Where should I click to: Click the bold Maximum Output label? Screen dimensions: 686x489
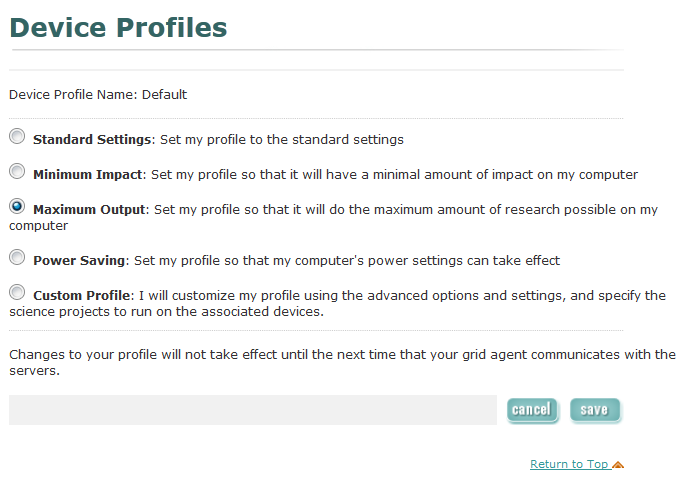tap(90, 210)
